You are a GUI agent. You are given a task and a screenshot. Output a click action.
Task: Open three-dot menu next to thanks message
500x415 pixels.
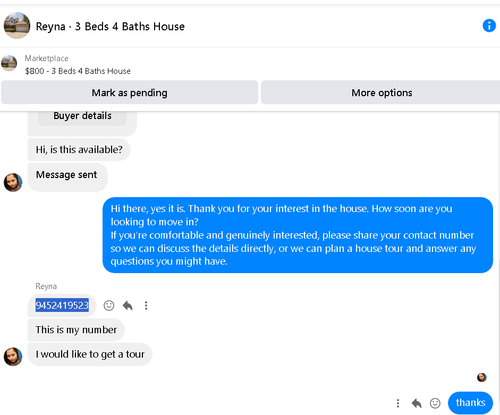tap(398, 403)
